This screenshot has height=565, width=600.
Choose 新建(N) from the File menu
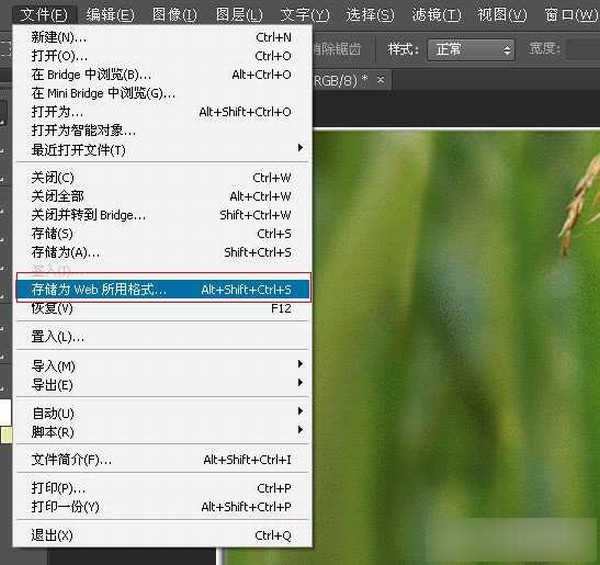pyautogui.click(x=60, y=37)
